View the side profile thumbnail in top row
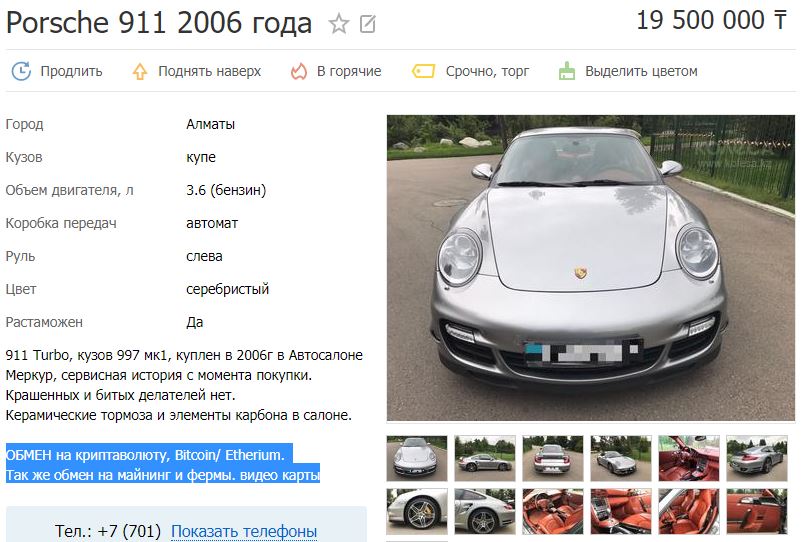Image resolution: width=808 pixels, height=542 pixels. pos(485,458)
